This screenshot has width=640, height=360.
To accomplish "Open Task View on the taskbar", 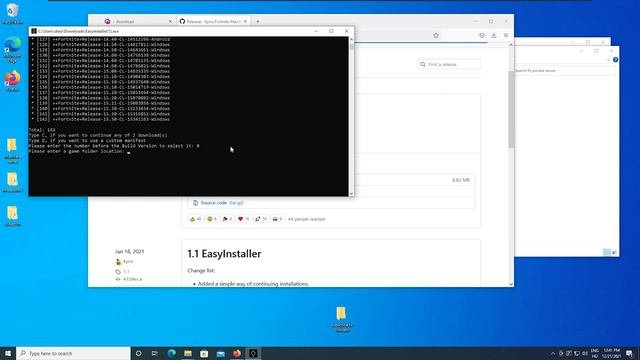I will point(155,353).
